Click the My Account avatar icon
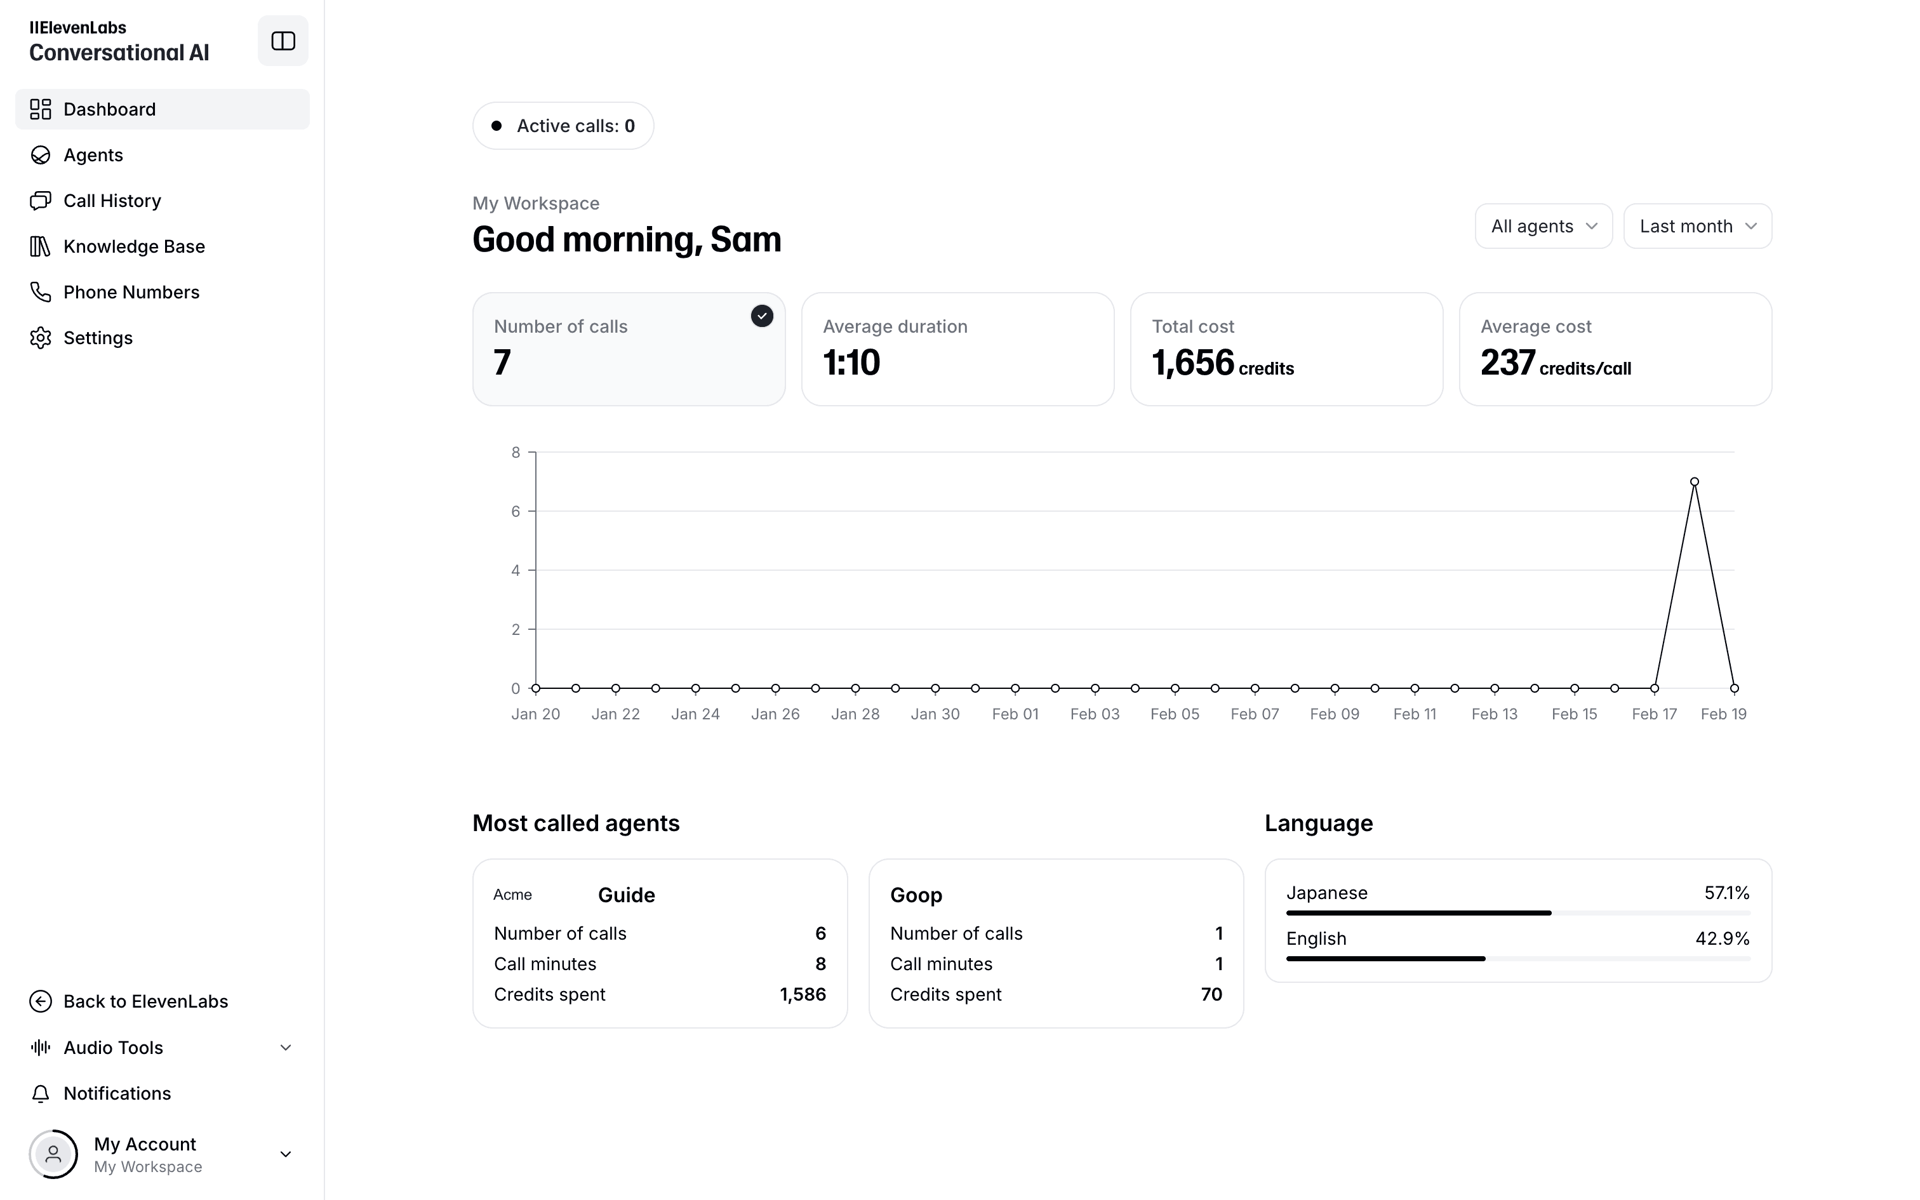 [x=53, y=1154]
